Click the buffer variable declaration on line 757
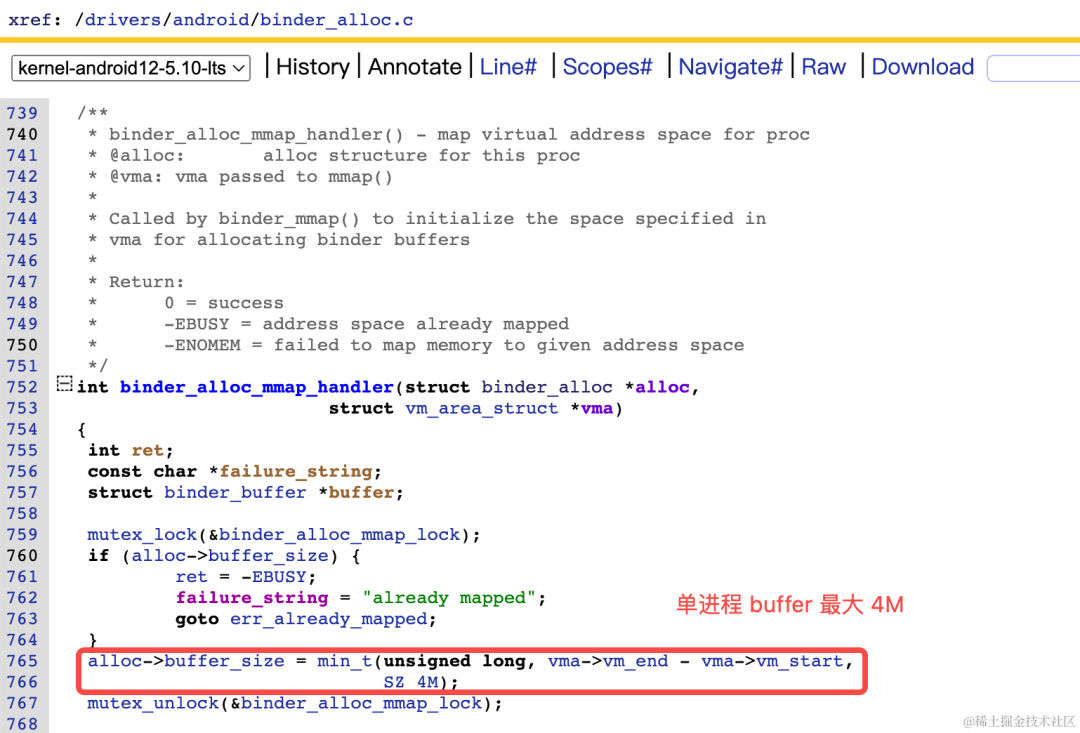 click(362, 493)
